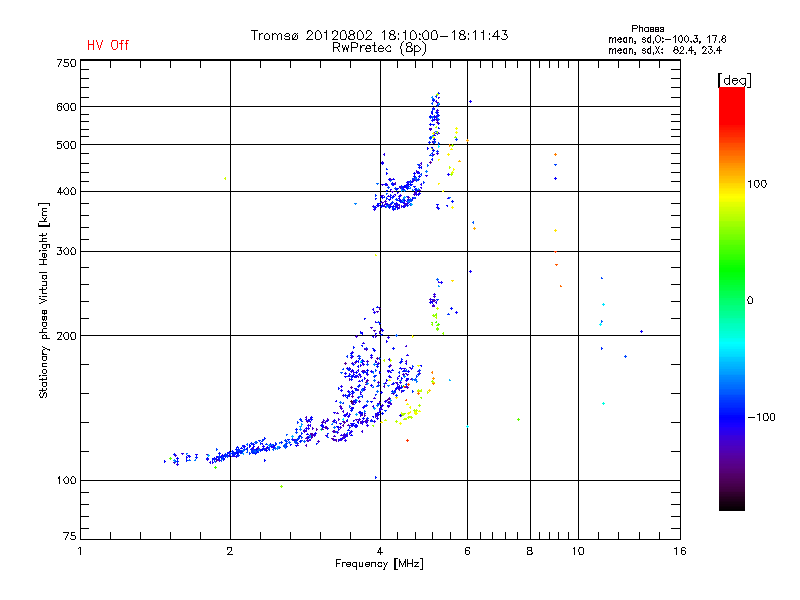This screenshot has width=800, height=600.
Task: Click the x-axis tick label '2'
Action: [x=230, y=551]
